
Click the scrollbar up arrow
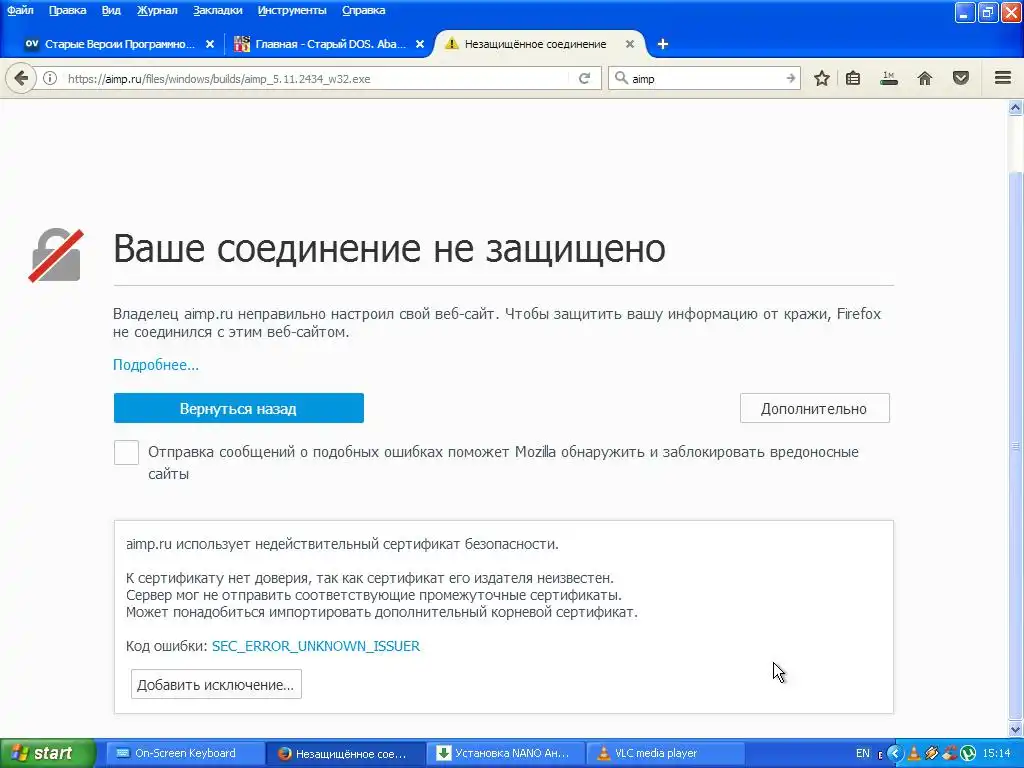pyautogui.click(x=1016, y=108)
